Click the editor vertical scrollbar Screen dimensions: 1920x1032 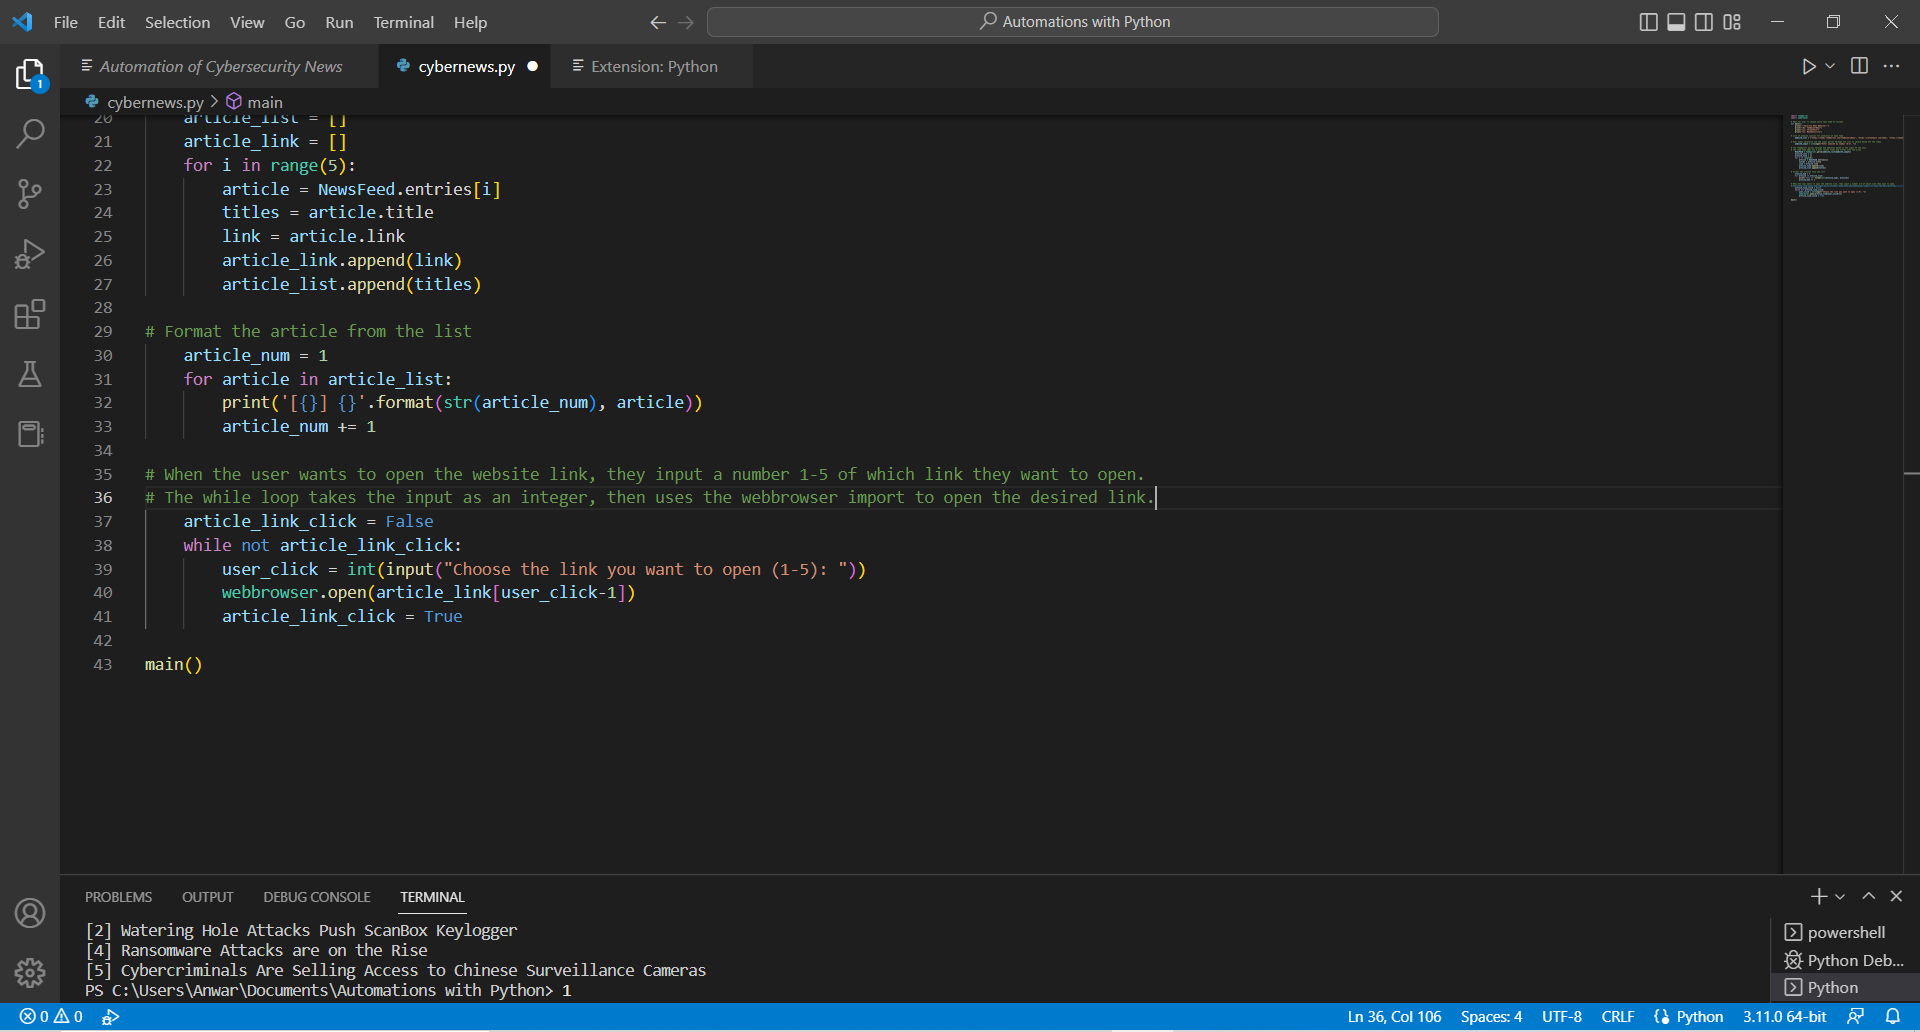[x=1911, y=494]
